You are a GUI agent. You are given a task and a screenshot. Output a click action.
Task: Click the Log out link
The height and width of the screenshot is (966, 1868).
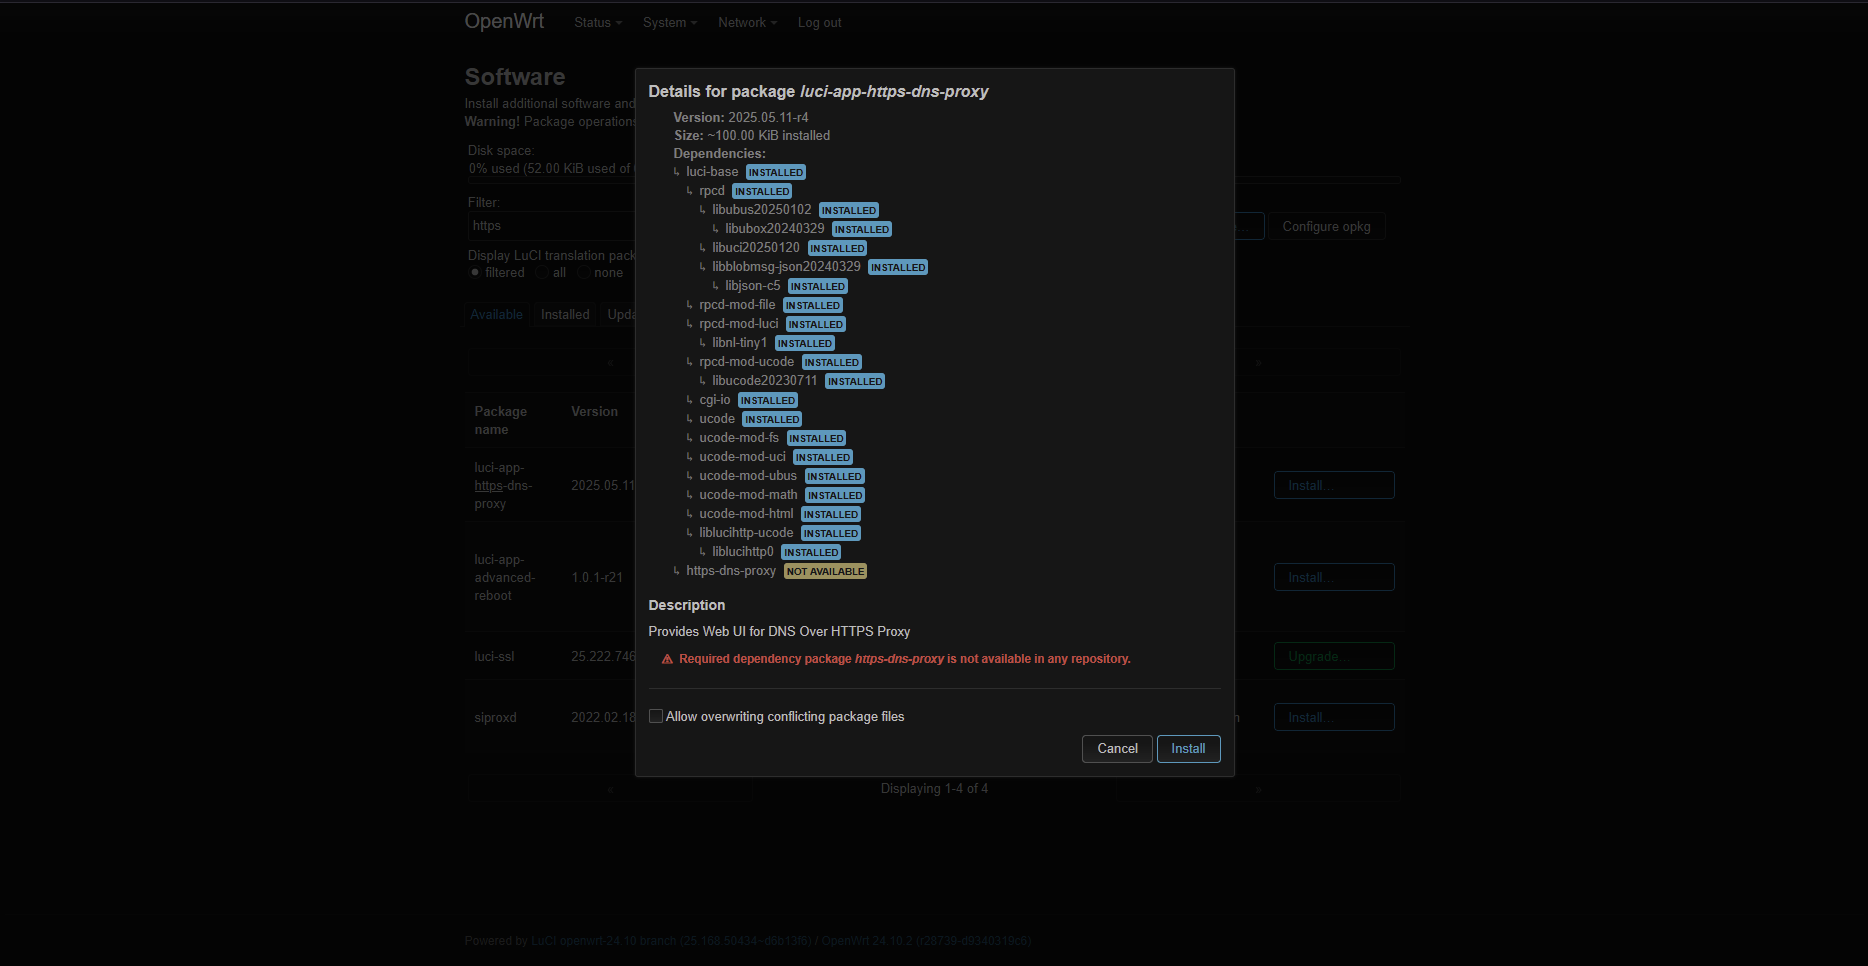pos(819,23)
